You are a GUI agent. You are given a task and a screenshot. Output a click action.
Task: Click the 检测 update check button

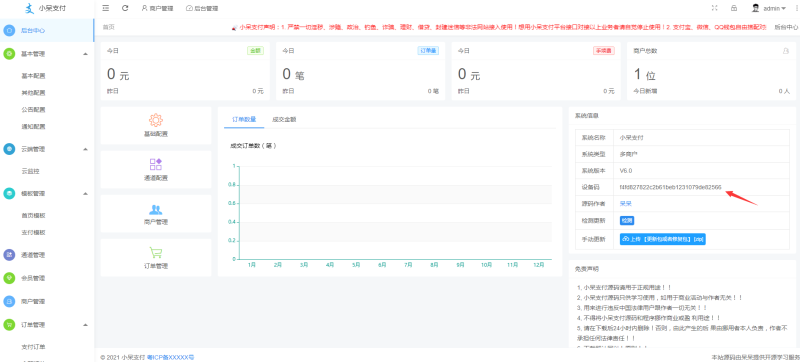point(627,220)
